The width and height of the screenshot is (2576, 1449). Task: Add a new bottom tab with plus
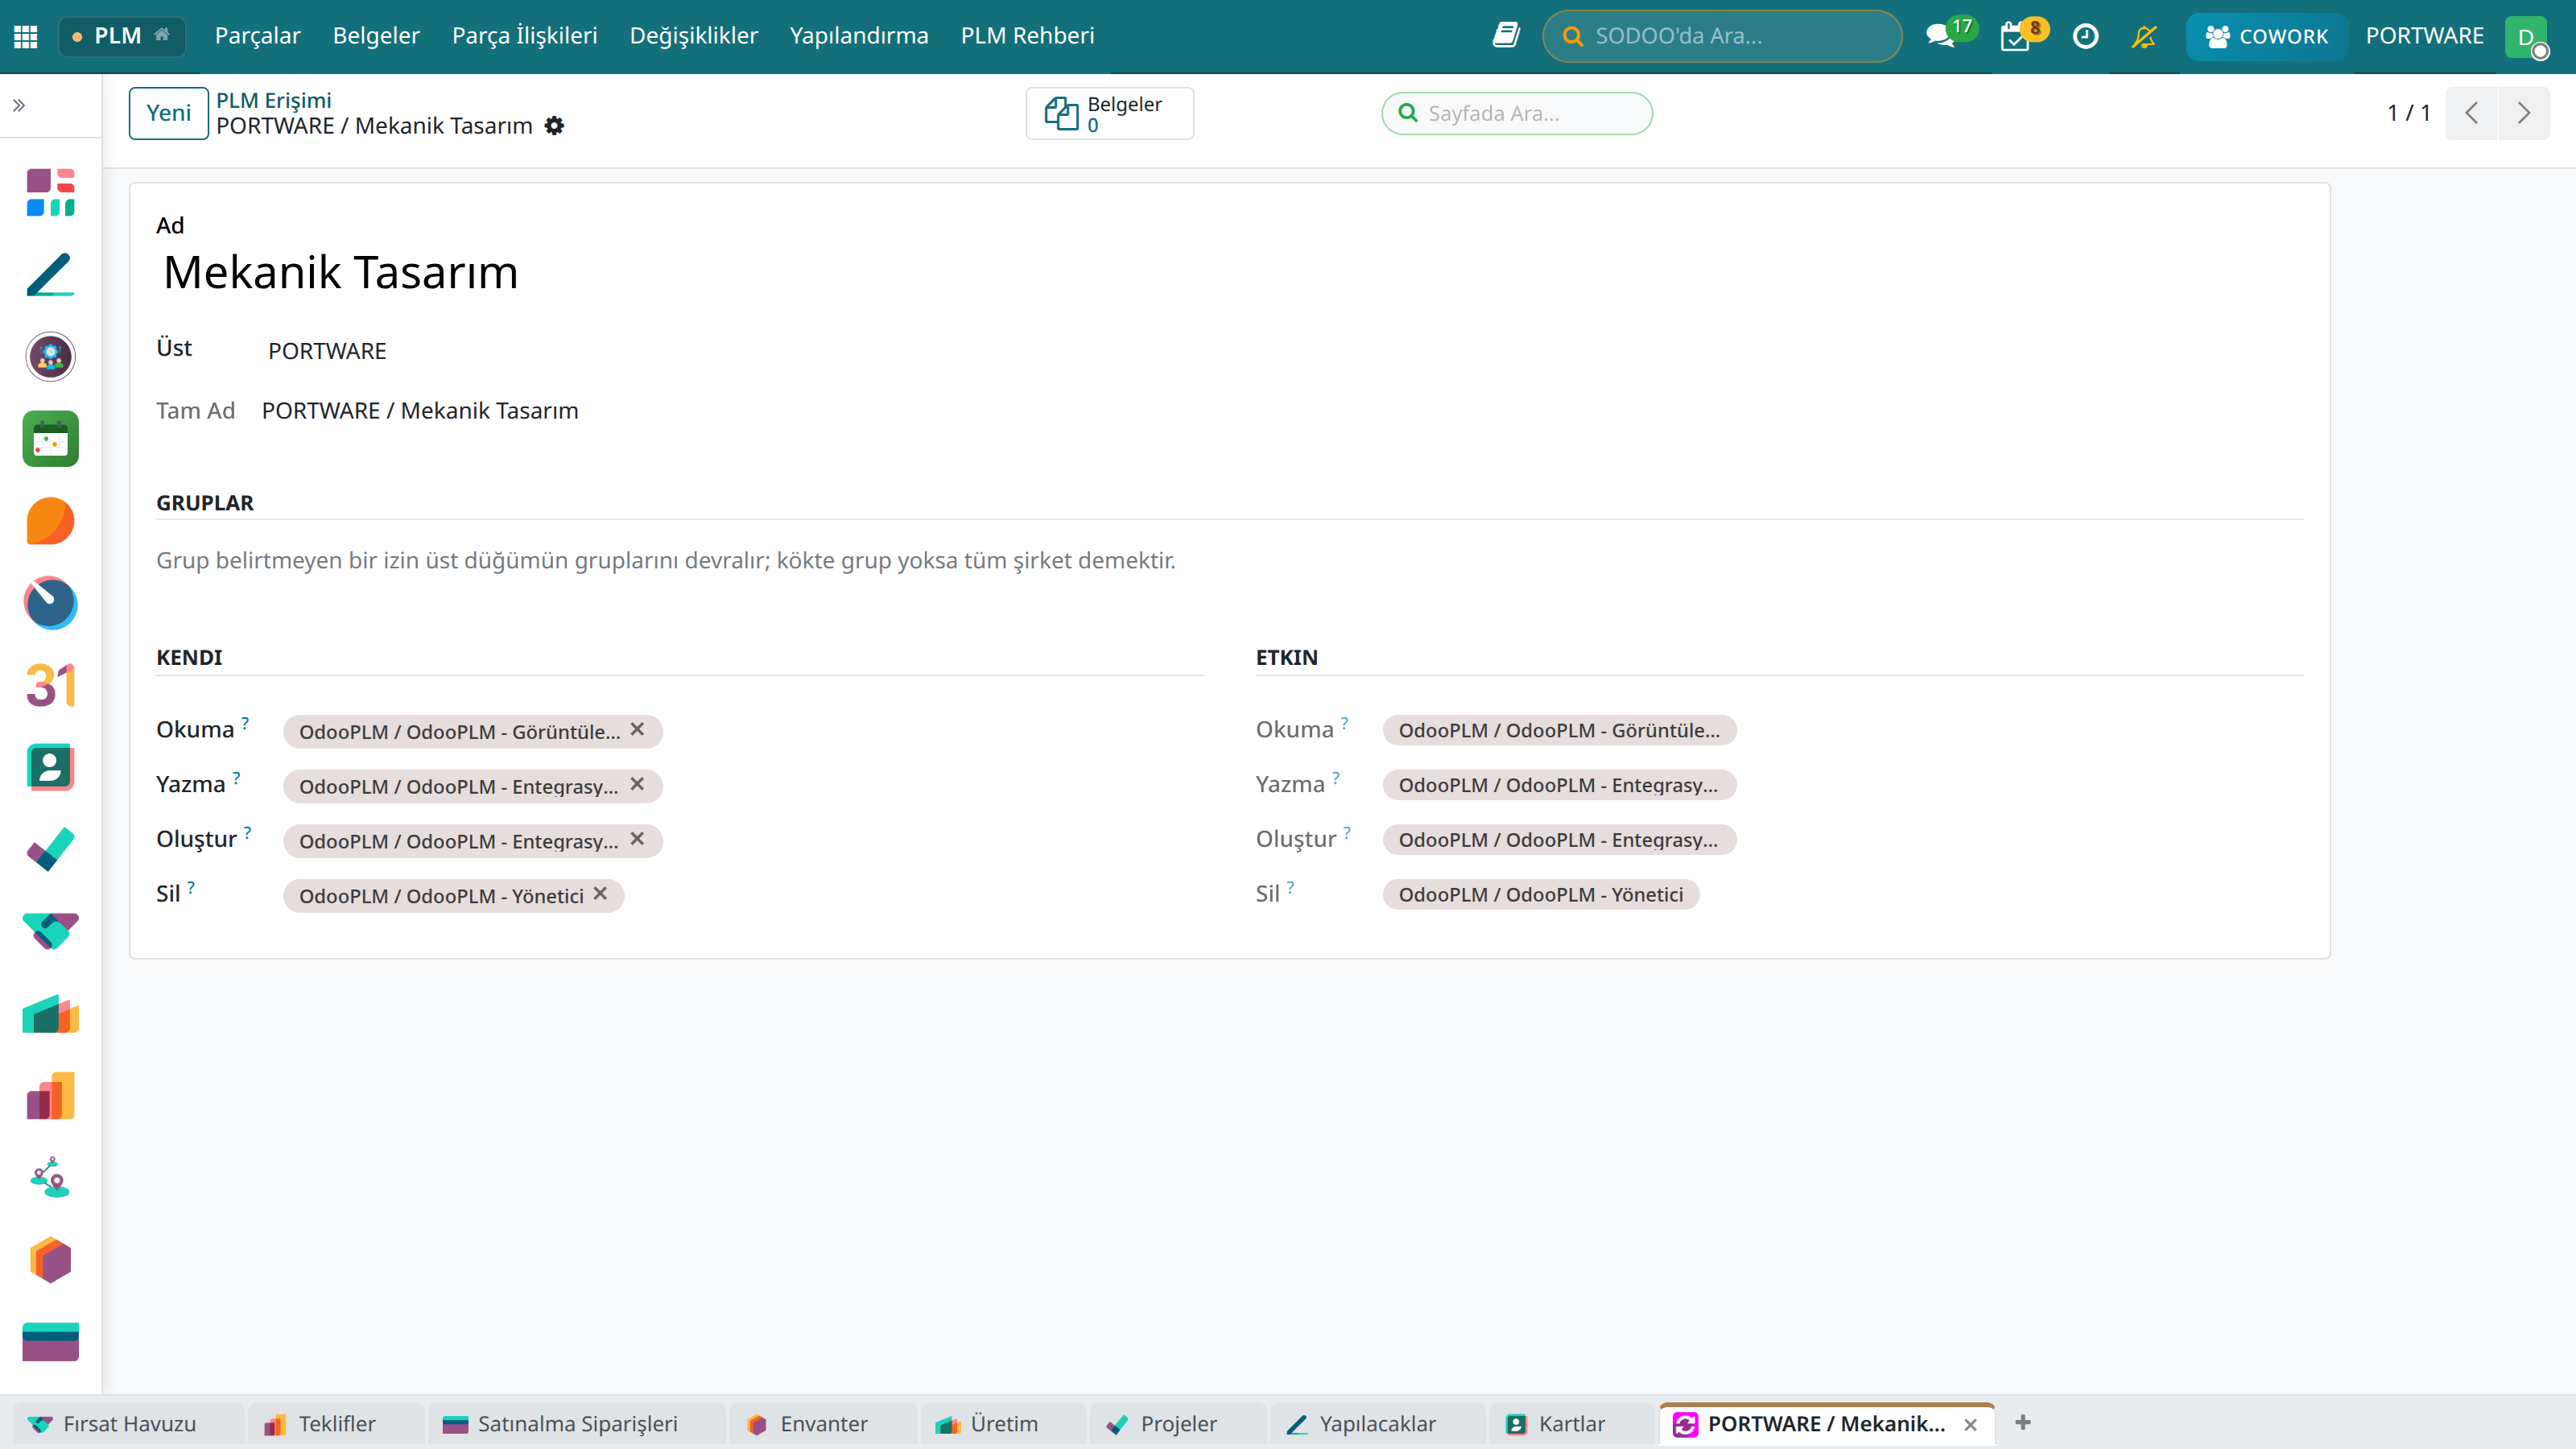point(2023,1422)
